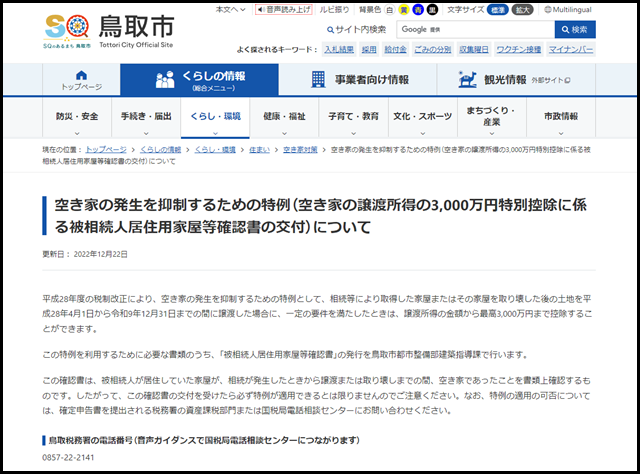Image resolution: width=640 pixels, height=474 pixels.
Task: Expand the 文化・スポーツ menu
Action: (422, 119)
